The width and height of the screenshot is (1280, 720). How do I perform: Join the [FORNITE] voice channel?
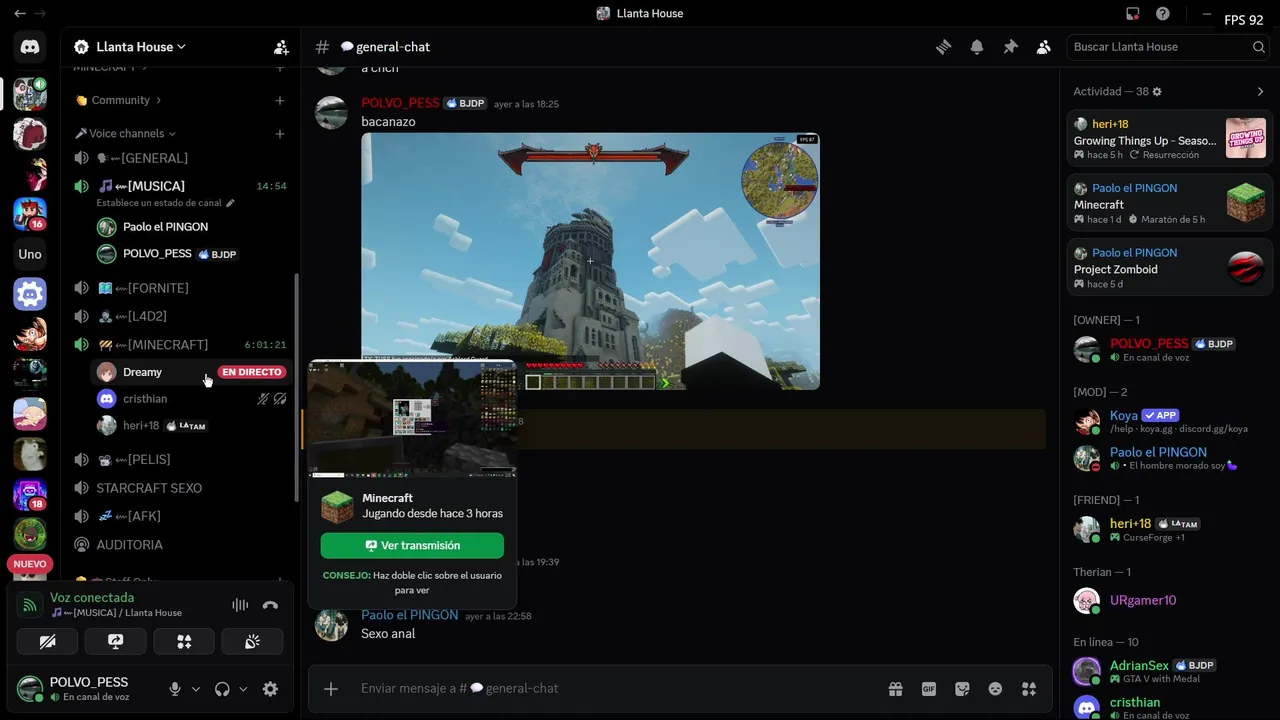click(x=180, y=288)
